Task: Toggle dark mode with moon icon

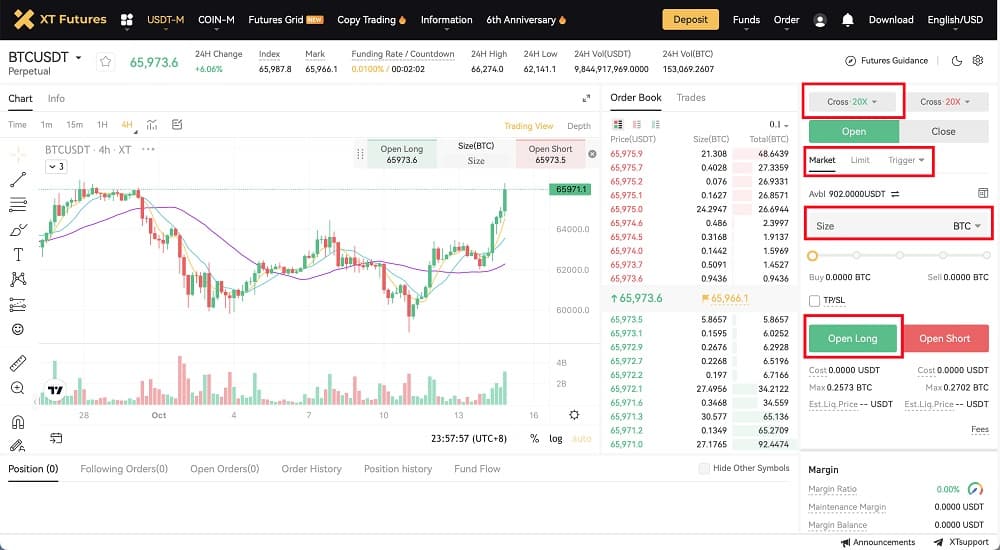Action: [957, 61]
